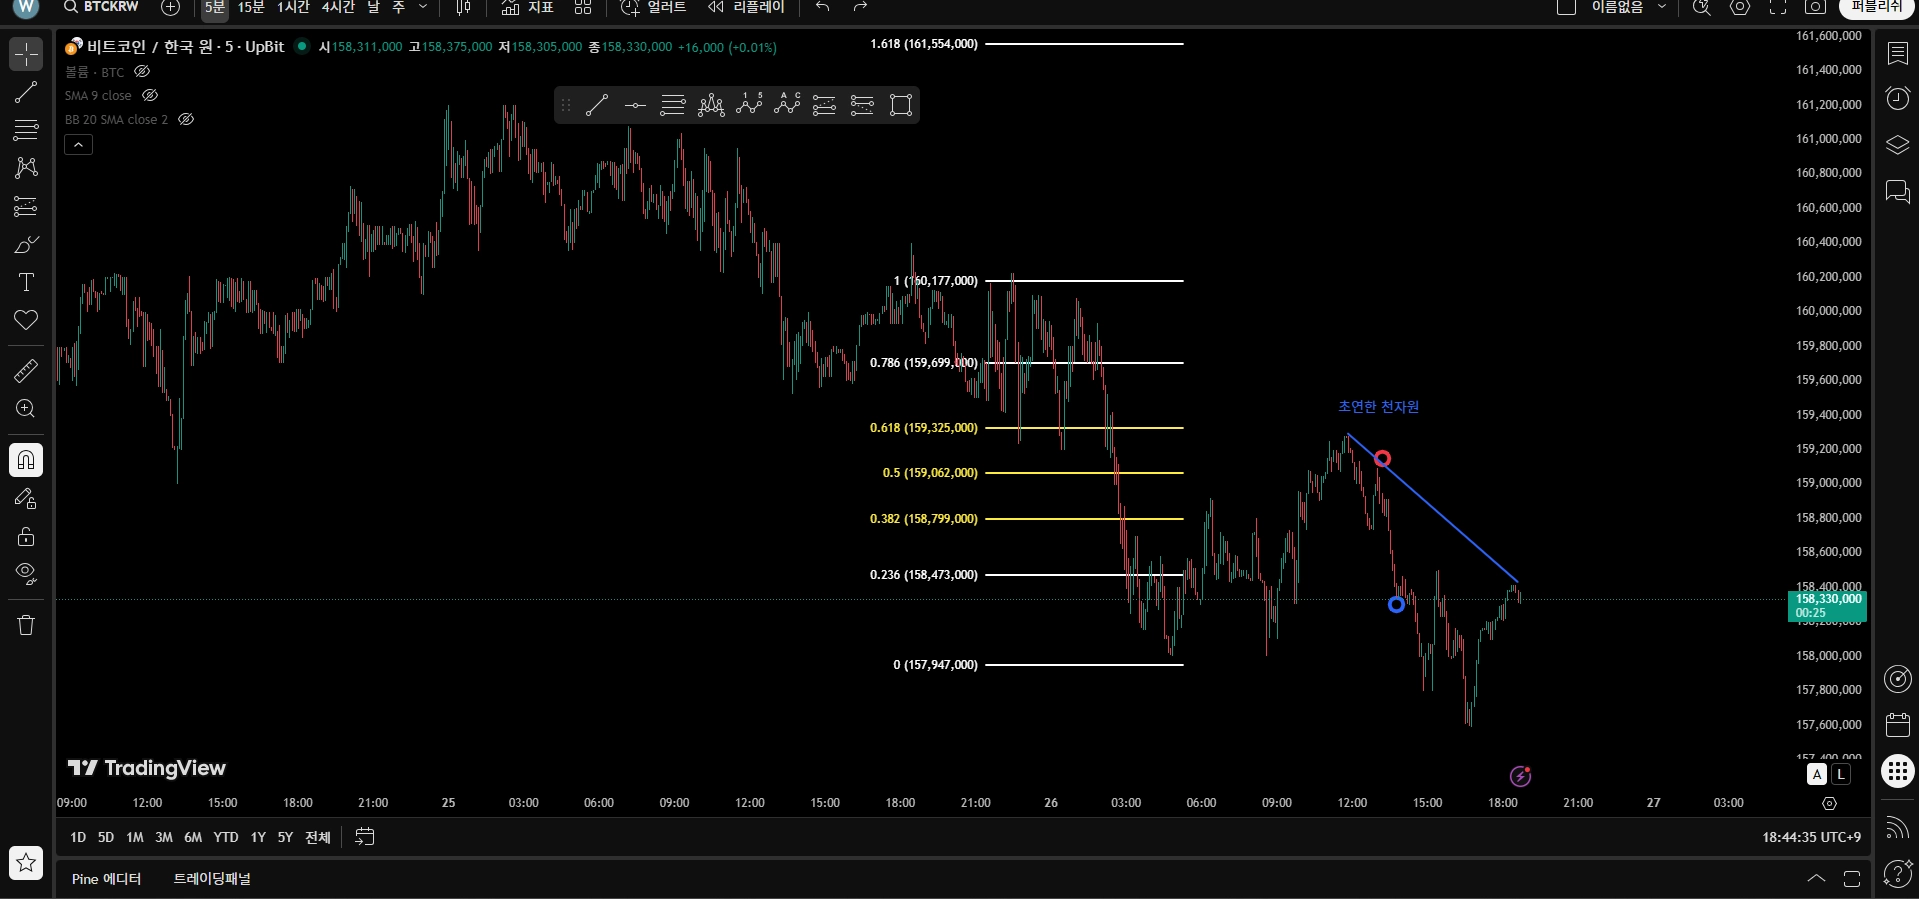Open the Pine 에디터 tab
The image size is (1919, 899).
tap(106, 879)
